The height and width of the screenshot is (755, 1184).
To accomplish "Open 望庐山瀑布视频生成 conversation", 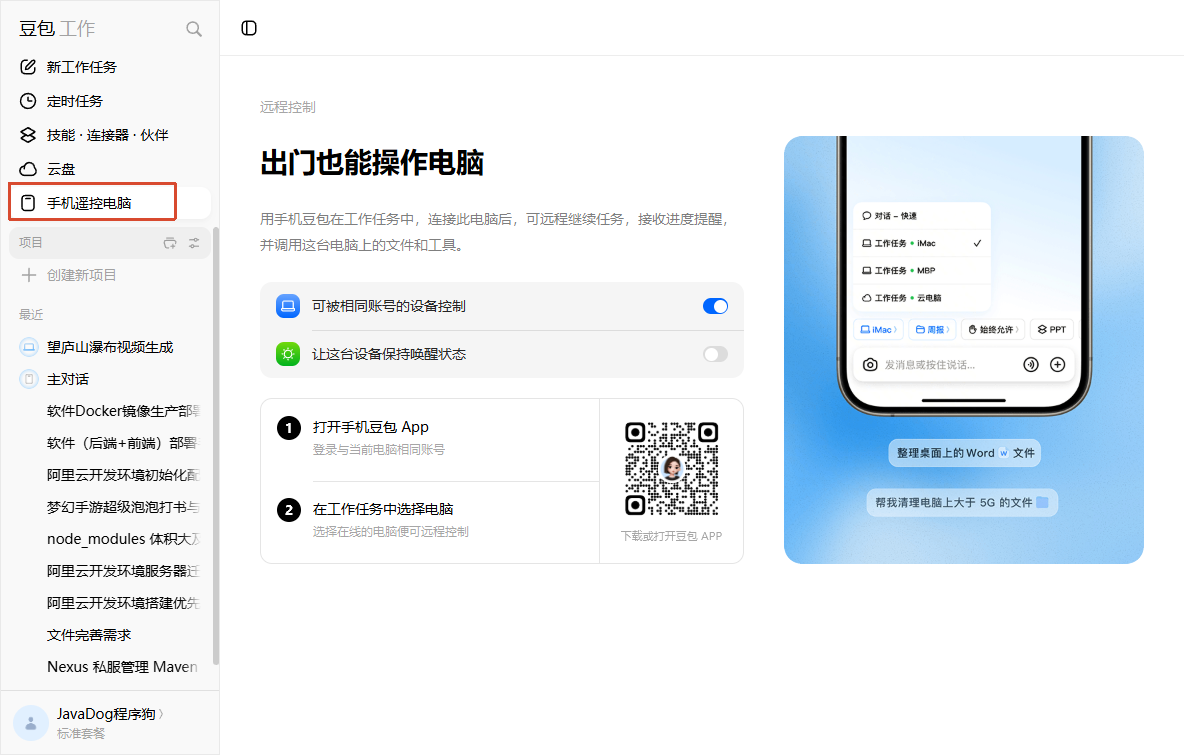I will 109,347.
